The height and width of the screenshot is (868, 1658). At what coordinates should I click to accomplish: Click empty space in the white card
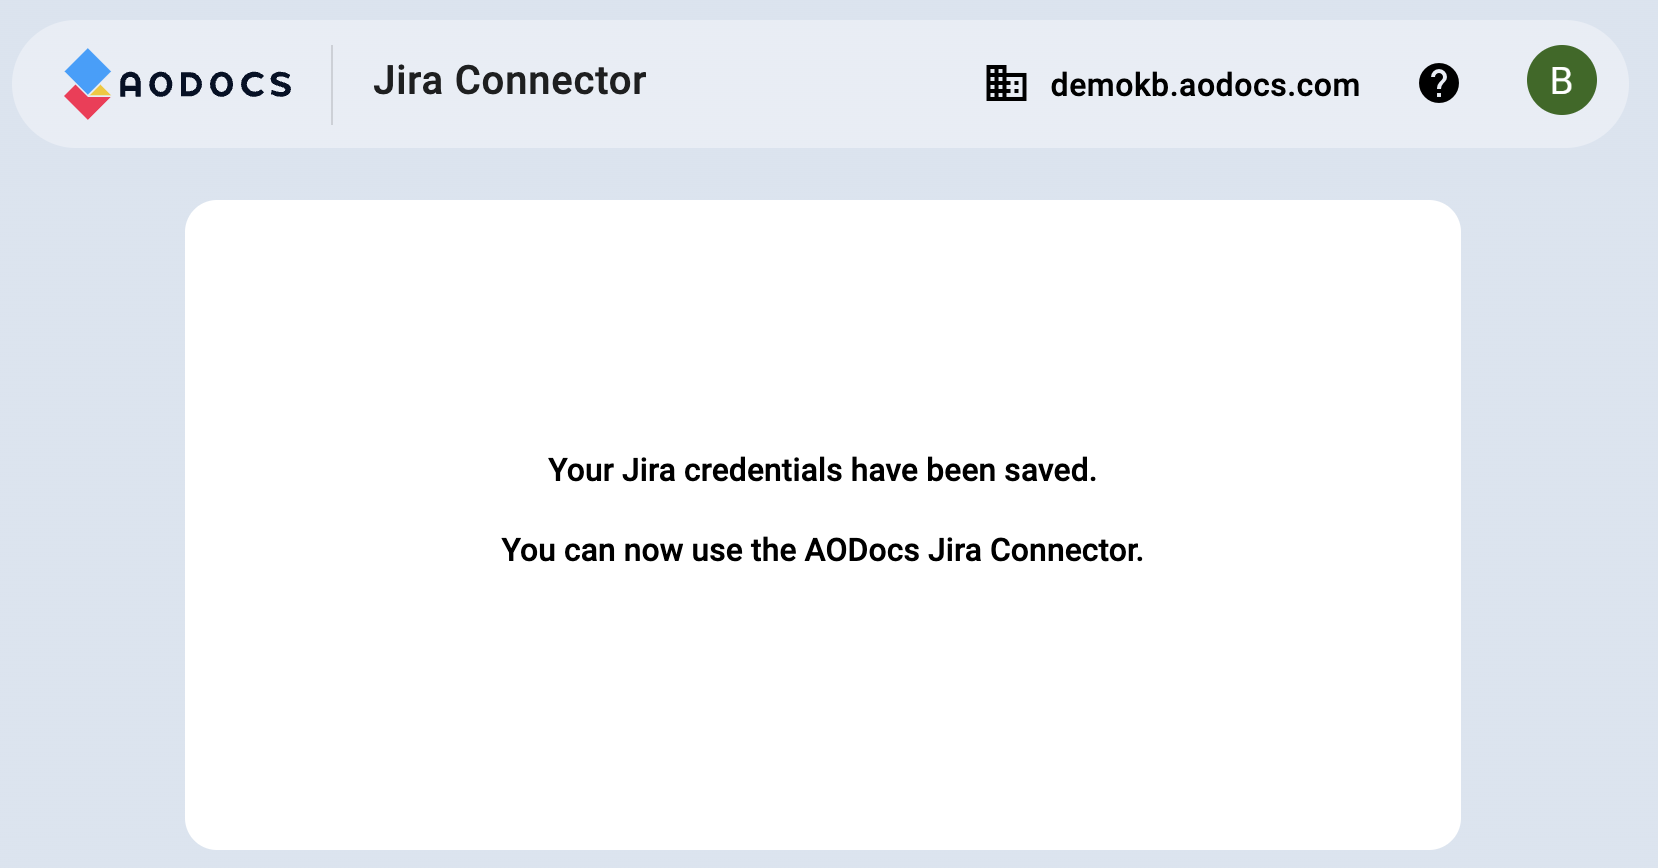tap(822, 720)
